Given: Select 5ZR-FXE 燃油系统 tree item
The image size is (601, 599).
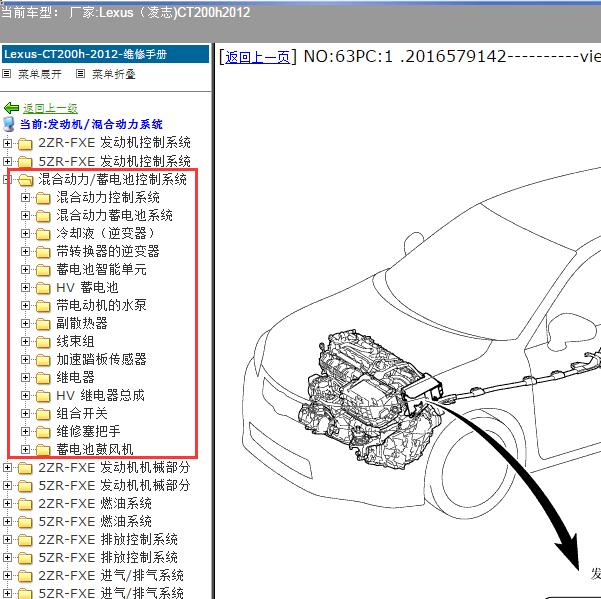Looking at the screenshot, I should point(95,522).
